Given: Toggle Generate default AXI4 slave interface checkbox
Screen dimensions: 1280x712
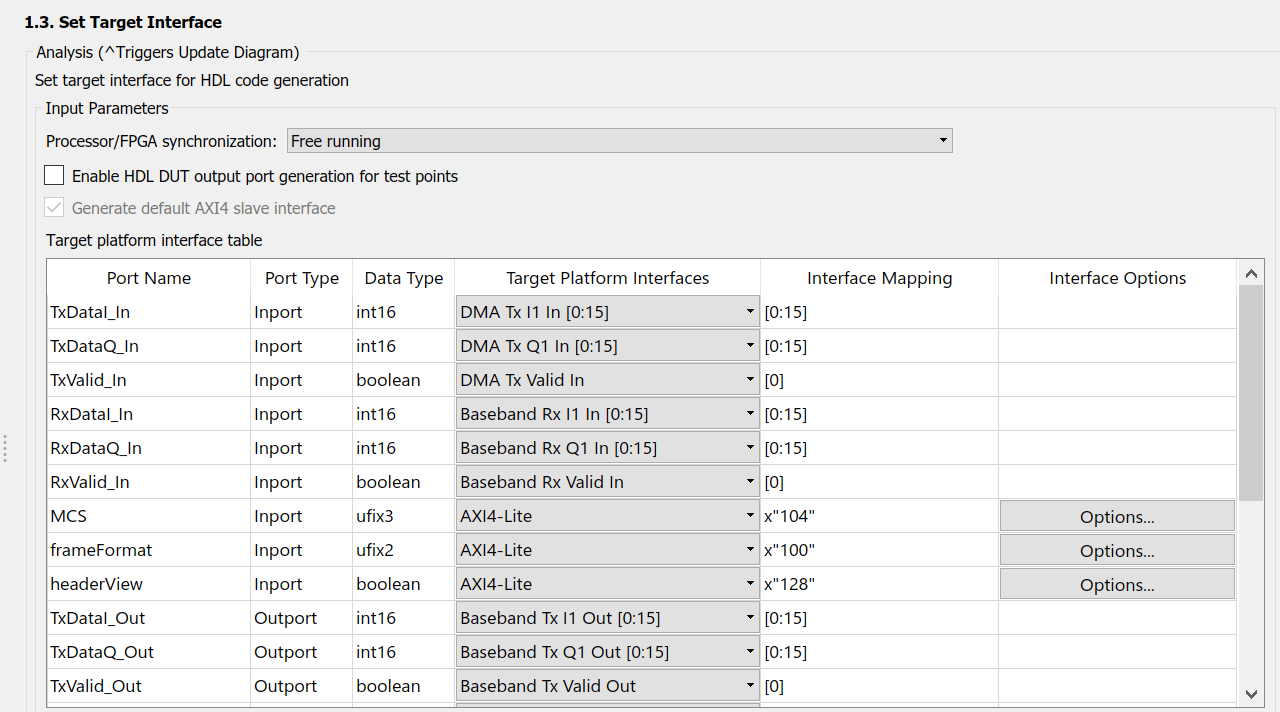Looking at the screenshot, I should tap(54, 208).
